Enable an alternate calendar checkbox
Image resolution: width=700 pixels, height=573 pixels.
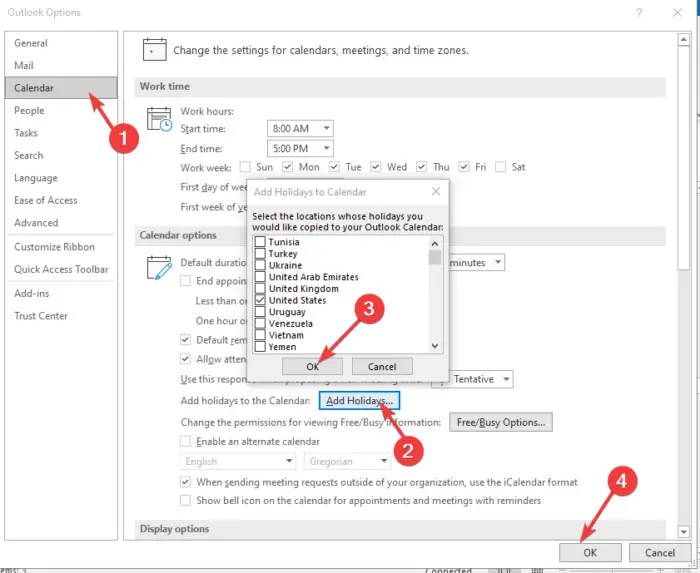pyautogui.click(x=185, y=441)
